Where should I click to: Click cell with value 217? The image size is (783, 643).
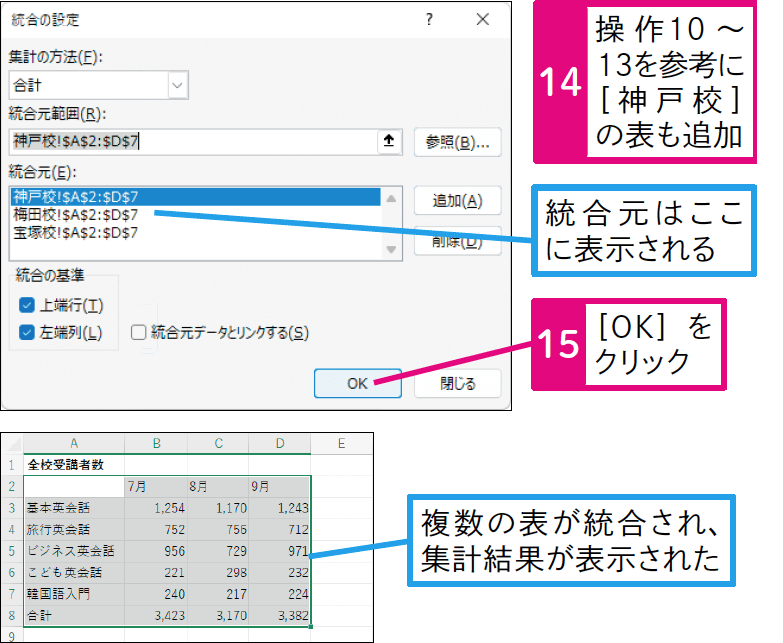click(218, 594)
